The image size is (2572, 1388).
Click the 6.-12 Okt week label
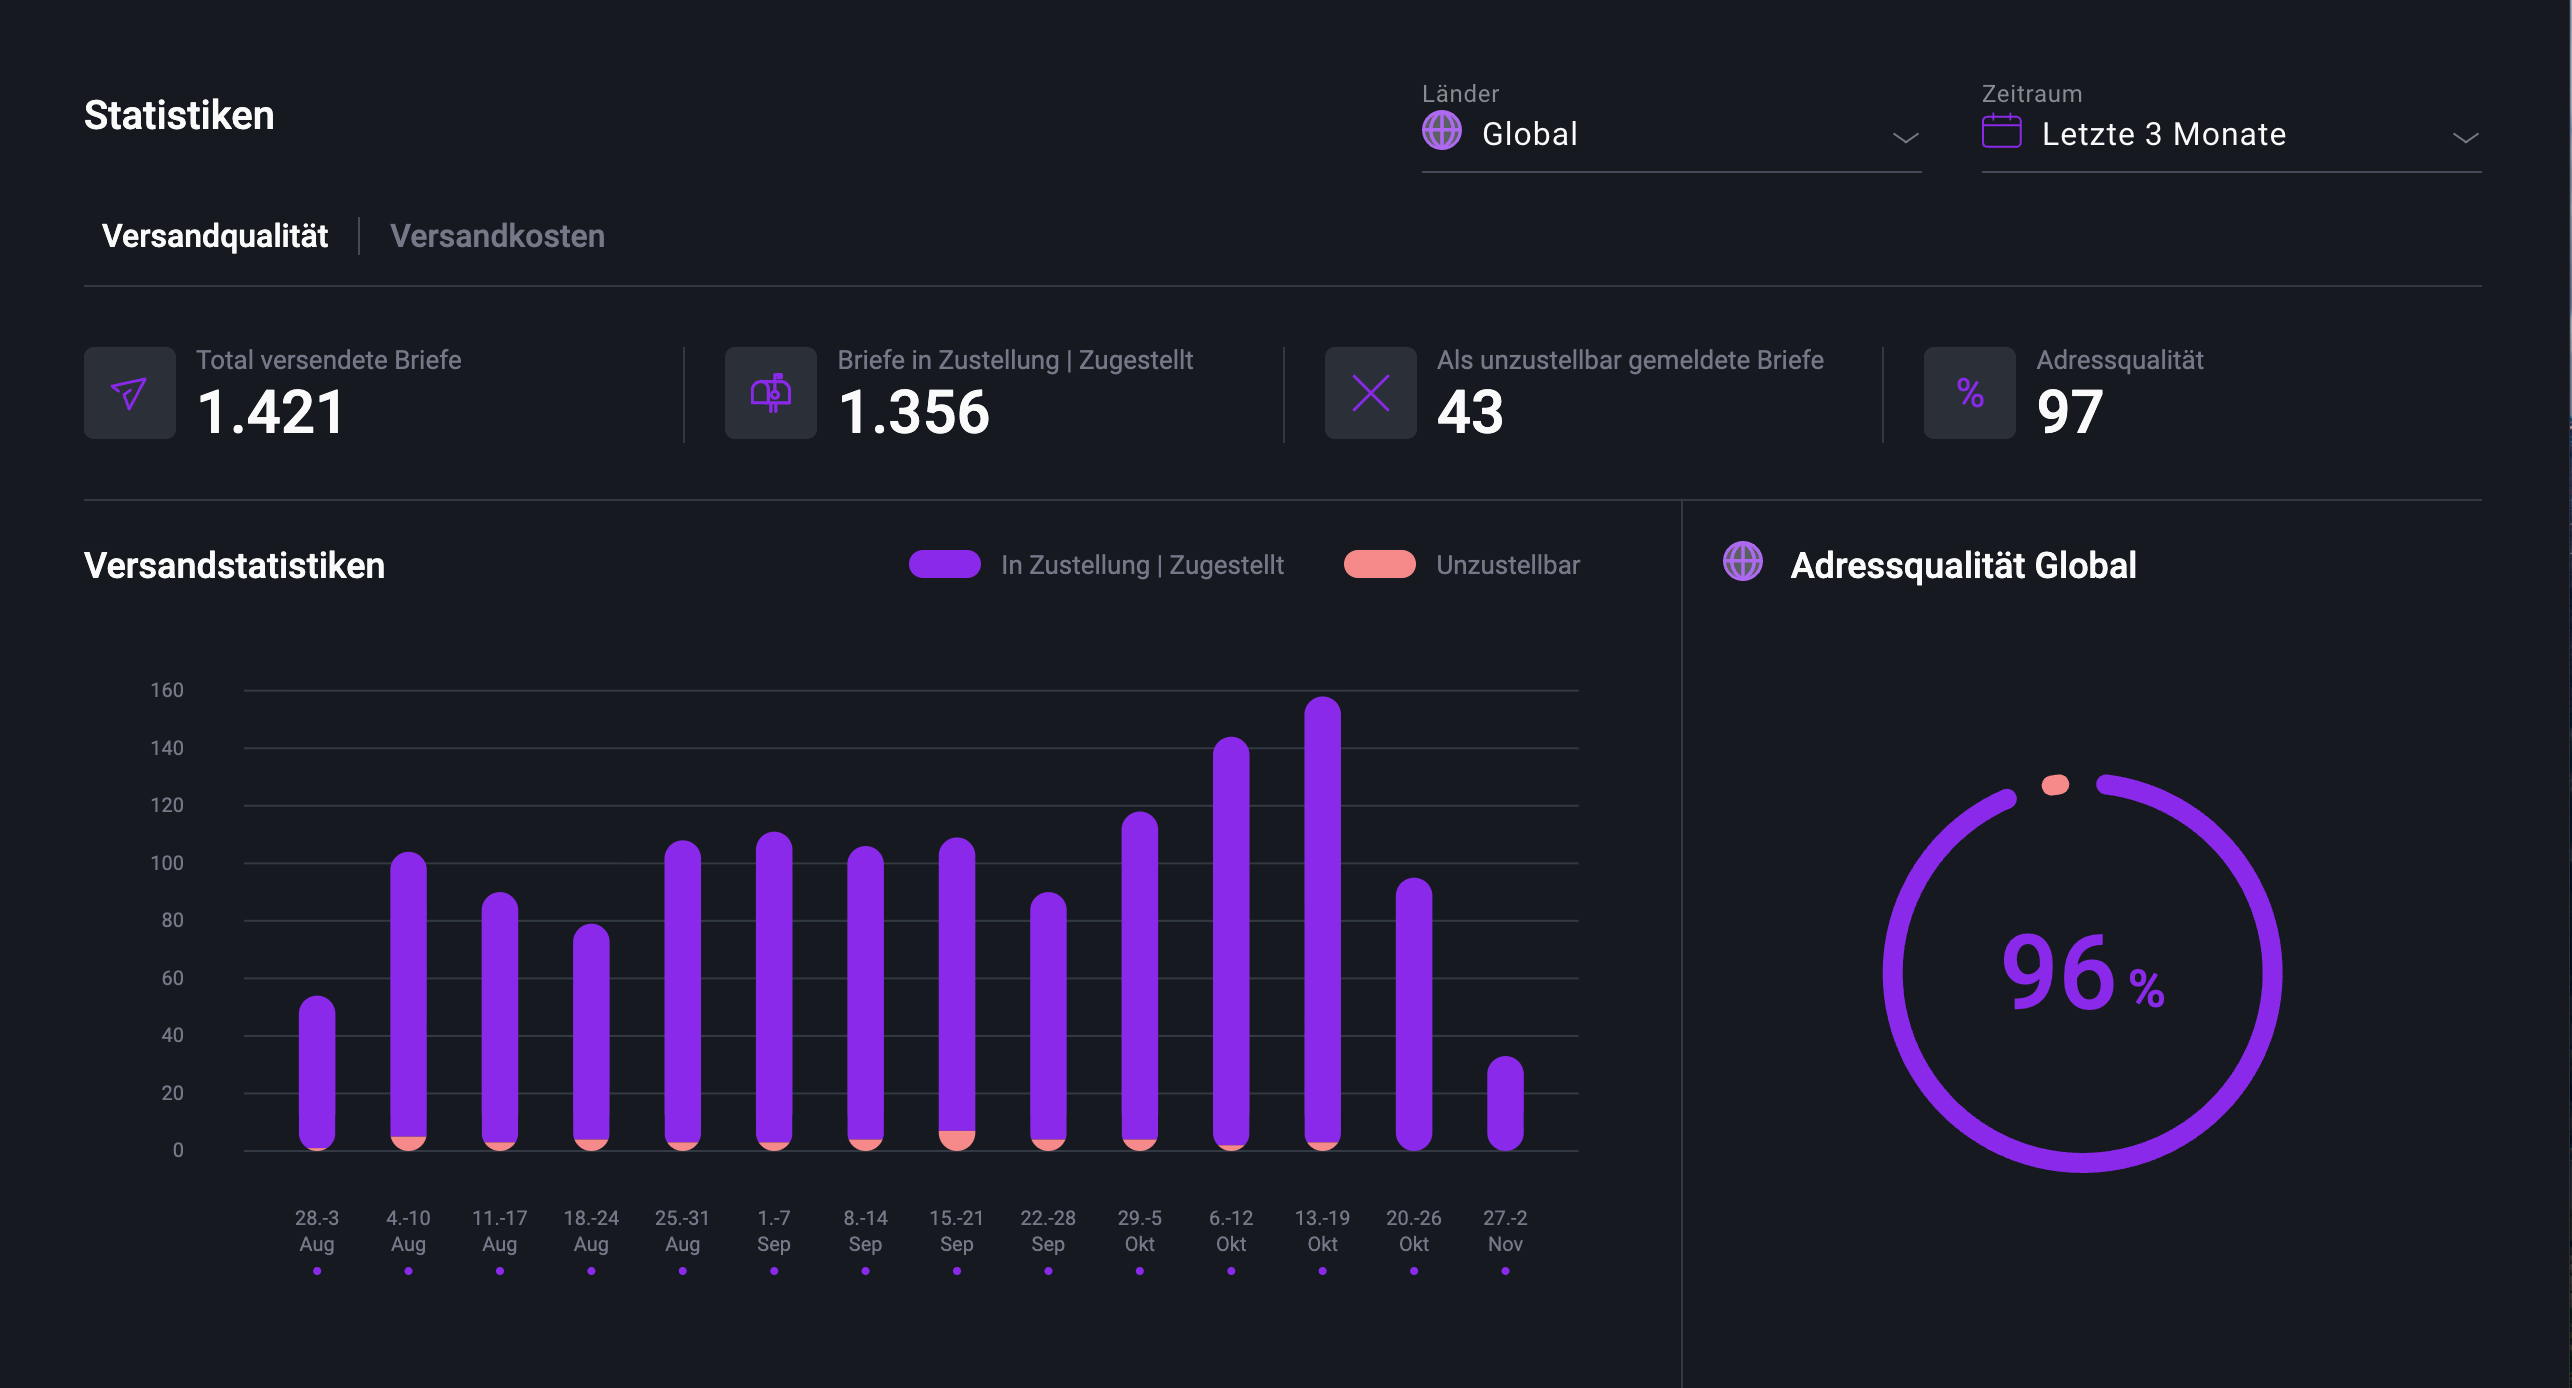(x=1230, y=1231)
